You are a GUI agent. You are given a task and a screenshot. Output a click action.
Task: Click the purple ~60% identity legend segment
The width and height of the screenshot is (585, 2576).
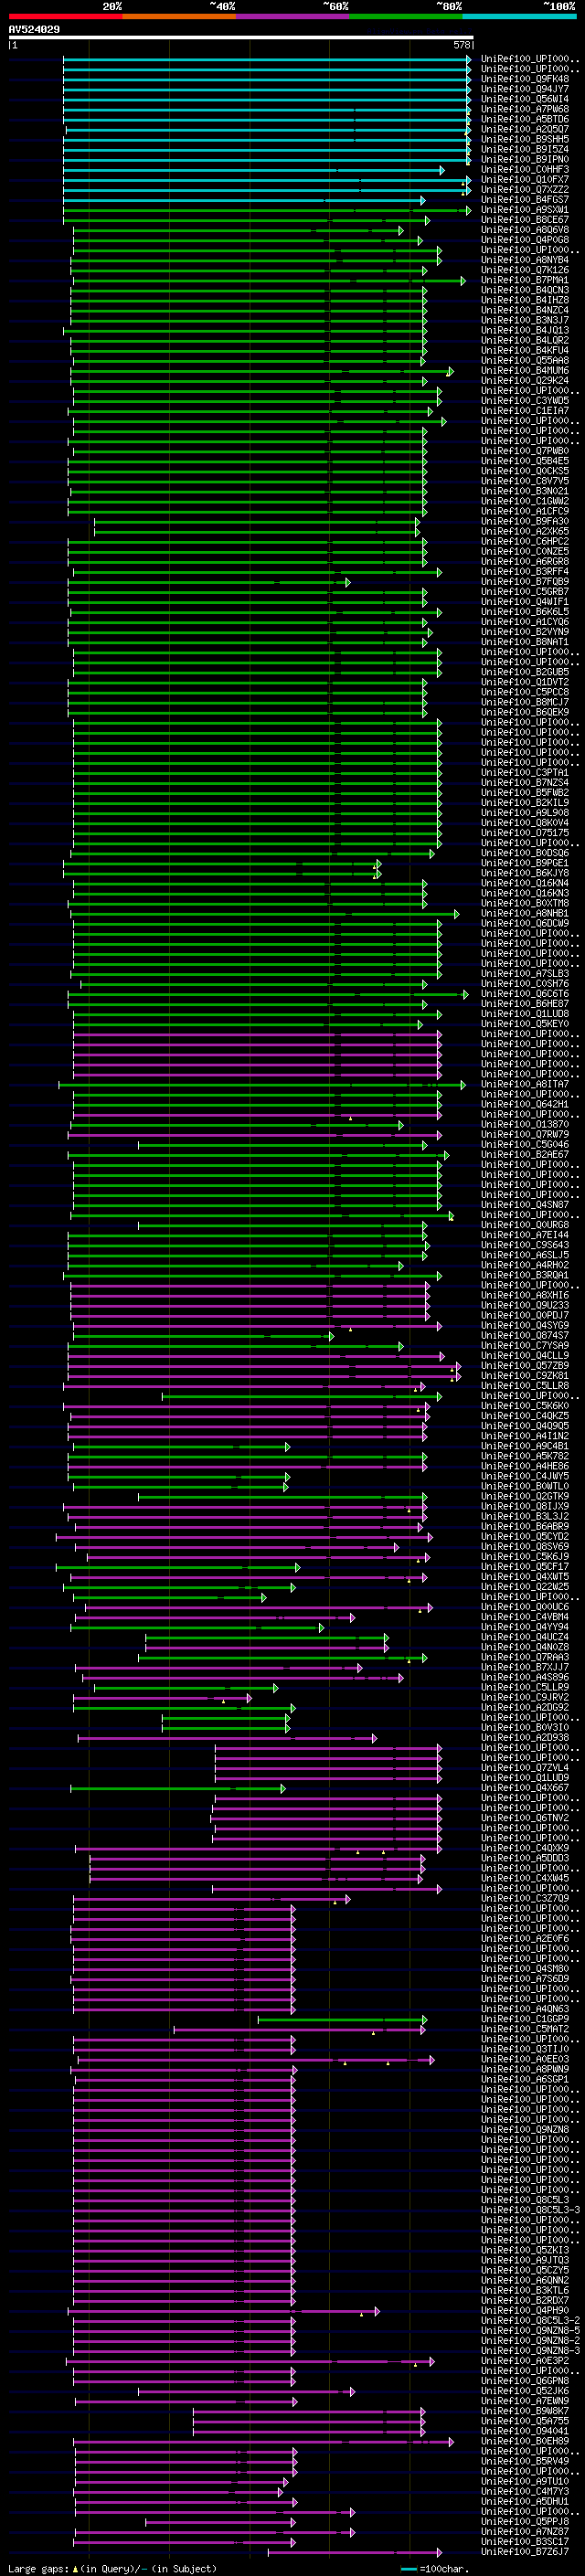293,16
